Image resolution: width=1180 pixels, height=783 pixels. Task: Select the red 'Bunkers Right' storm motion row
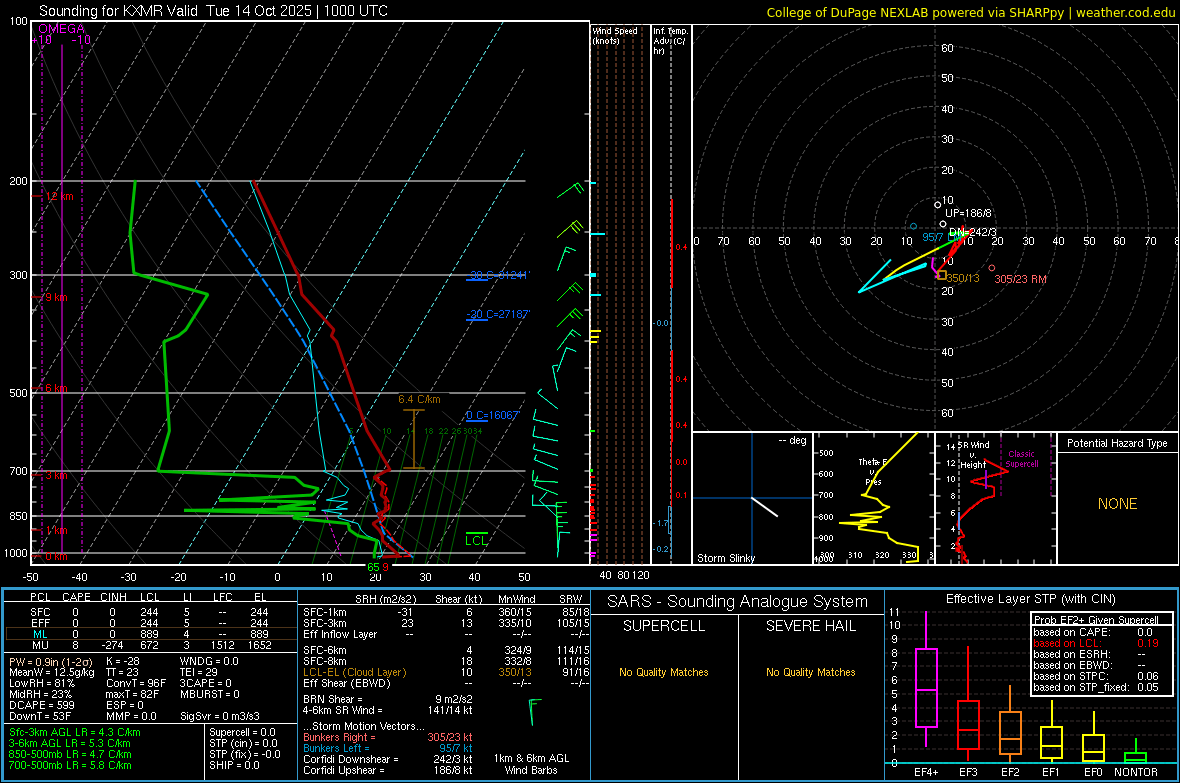pos(388,738)
